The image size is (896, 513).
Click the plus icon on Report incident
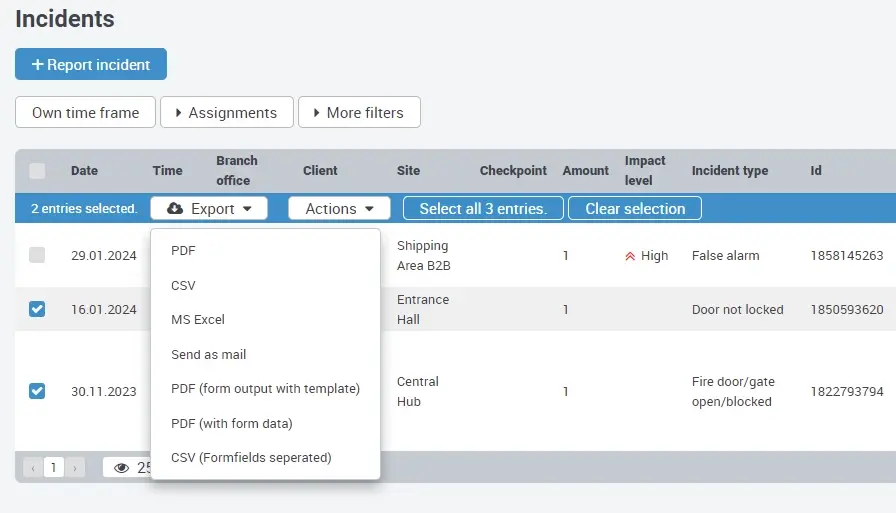pyautogui.click(x=37, y=65)
